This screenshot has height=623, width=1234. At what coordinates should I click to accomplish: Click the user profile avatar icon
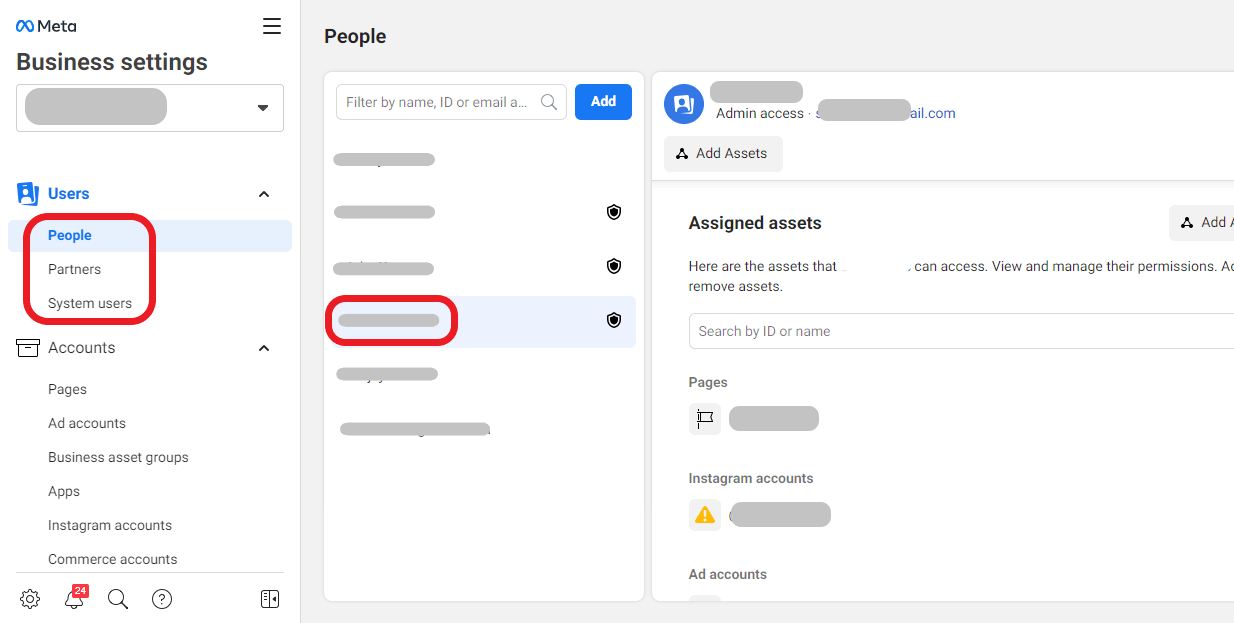[x=684, y=104]
